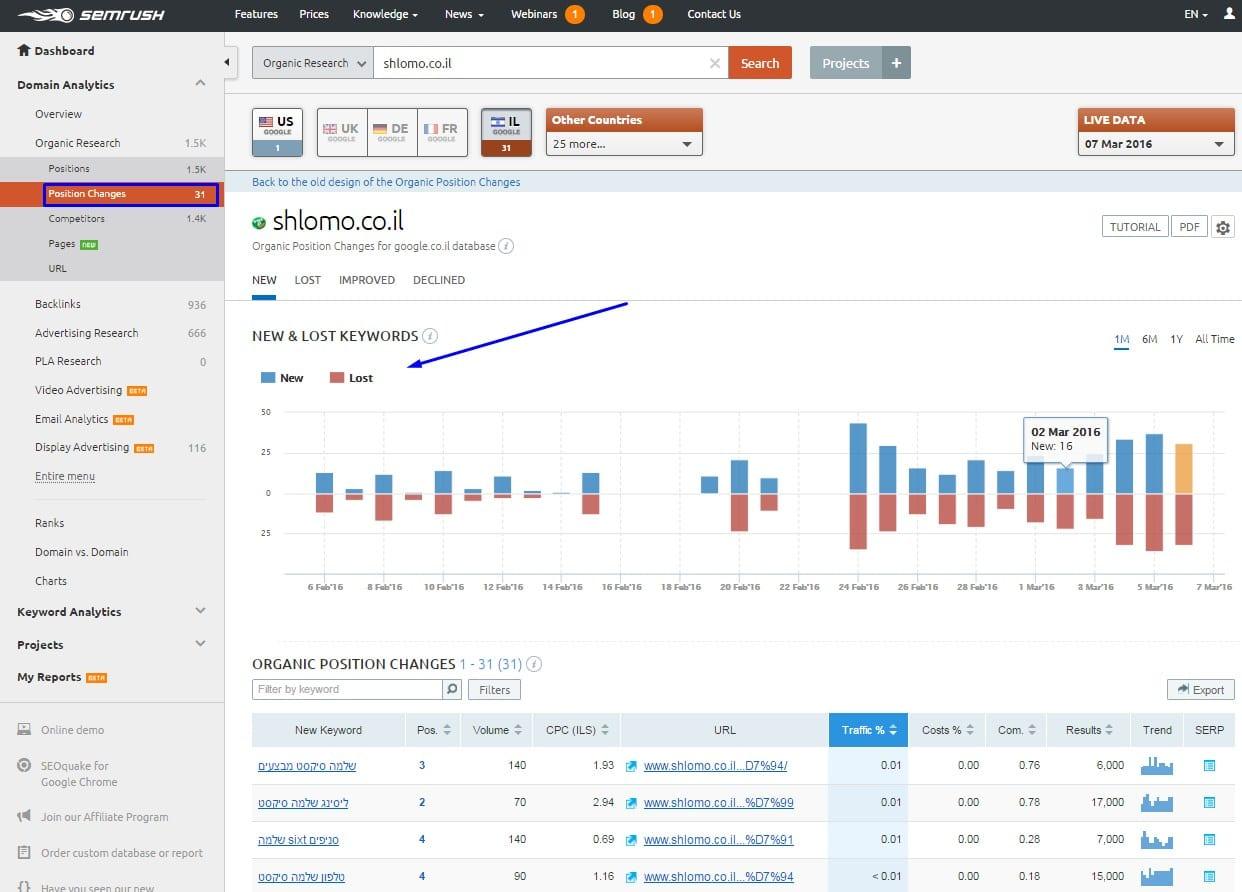Open the LOST tab
The image size is (1242, 892).
307,280
